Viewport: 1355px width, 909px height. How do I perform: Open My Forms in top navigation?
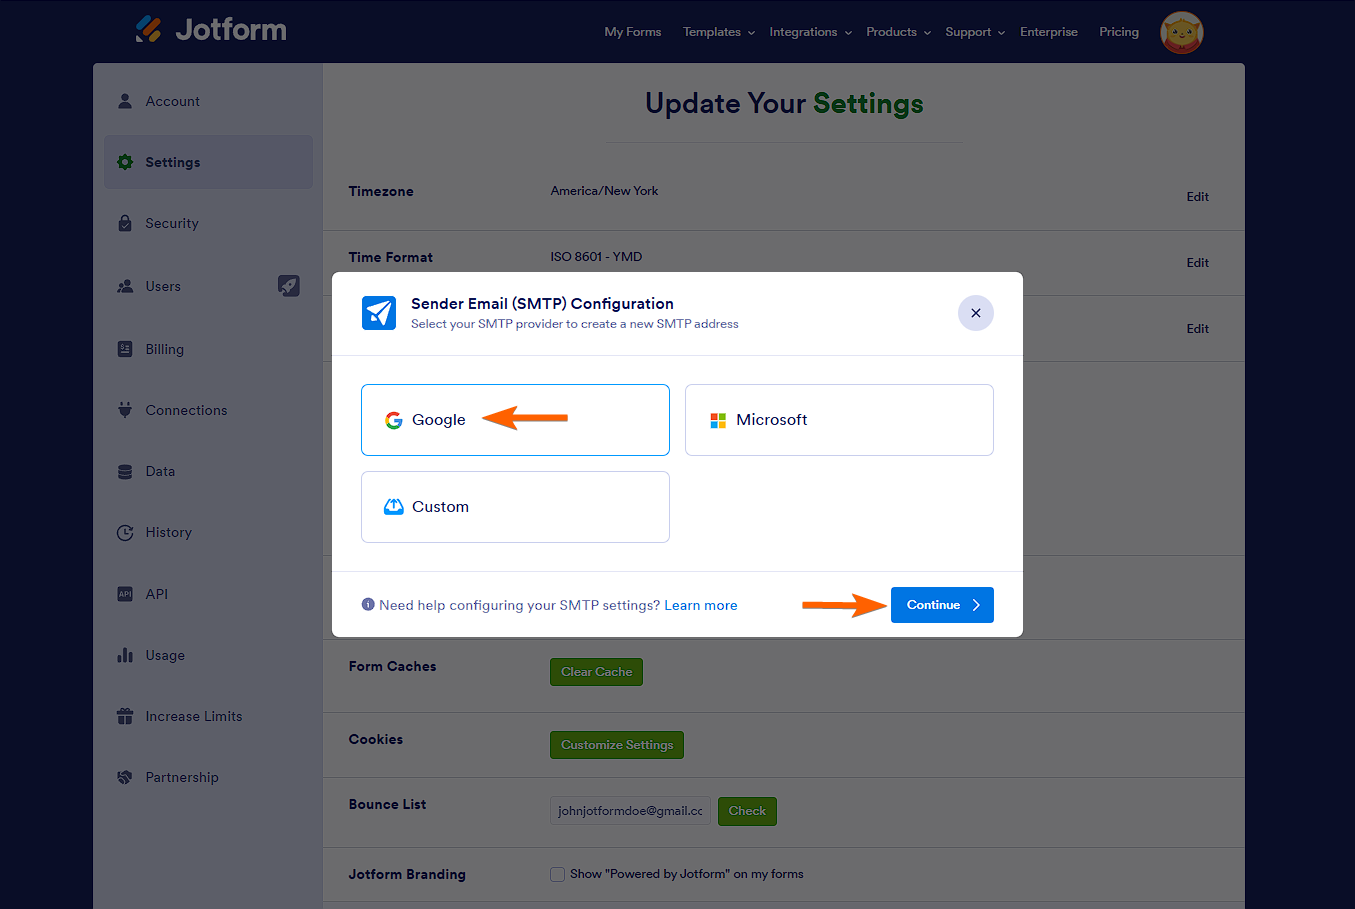point(633,32)
